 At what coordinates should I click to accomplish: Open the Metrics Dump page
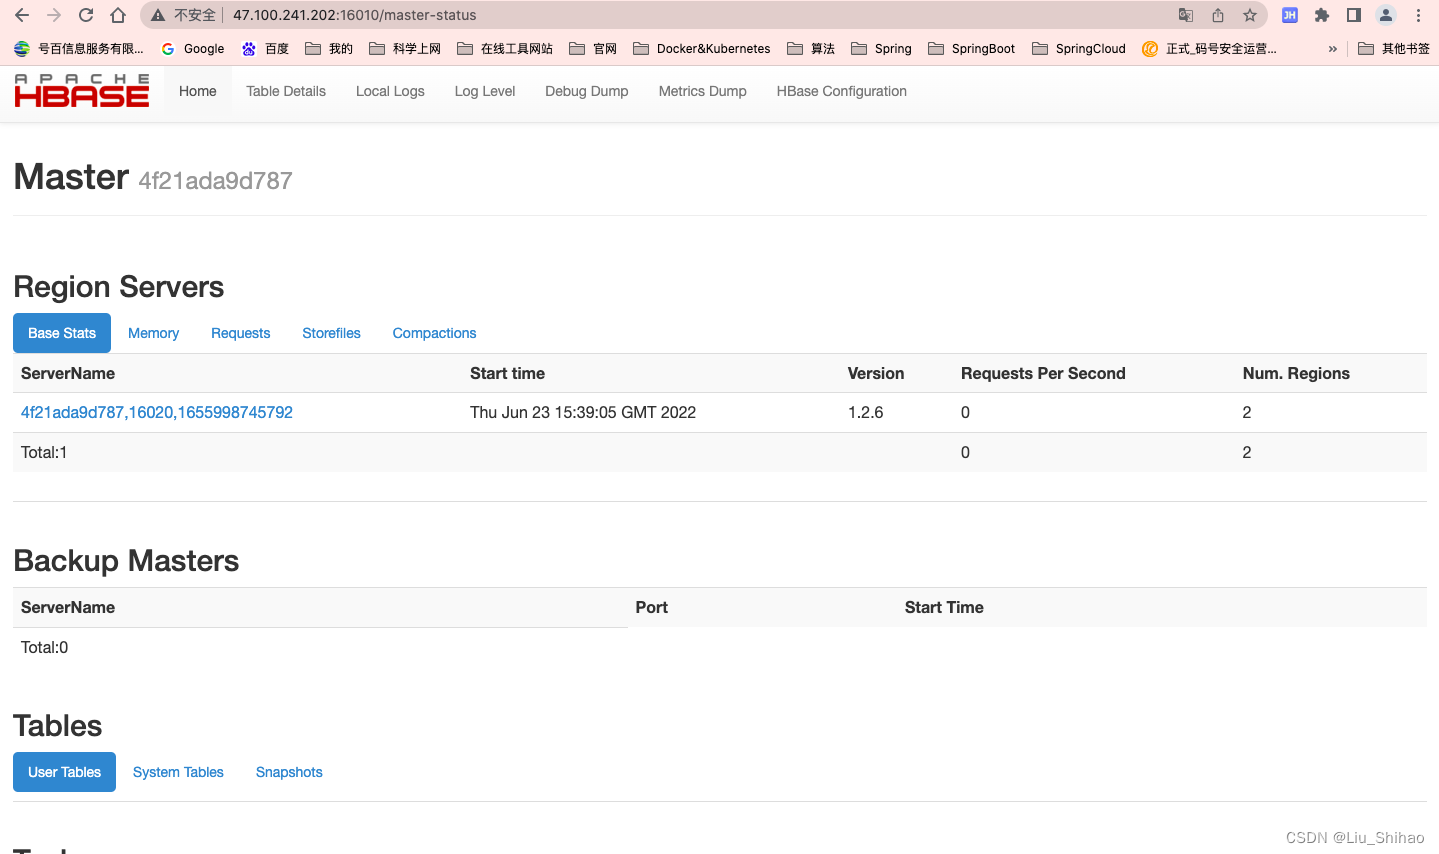tap(703, 91)
